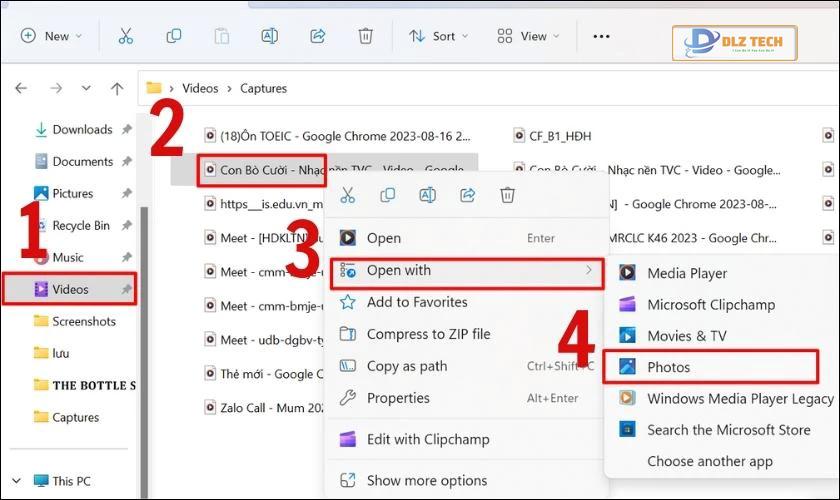
Task: Click the Rename icon in top toolbar
Action: click(269, 36)
